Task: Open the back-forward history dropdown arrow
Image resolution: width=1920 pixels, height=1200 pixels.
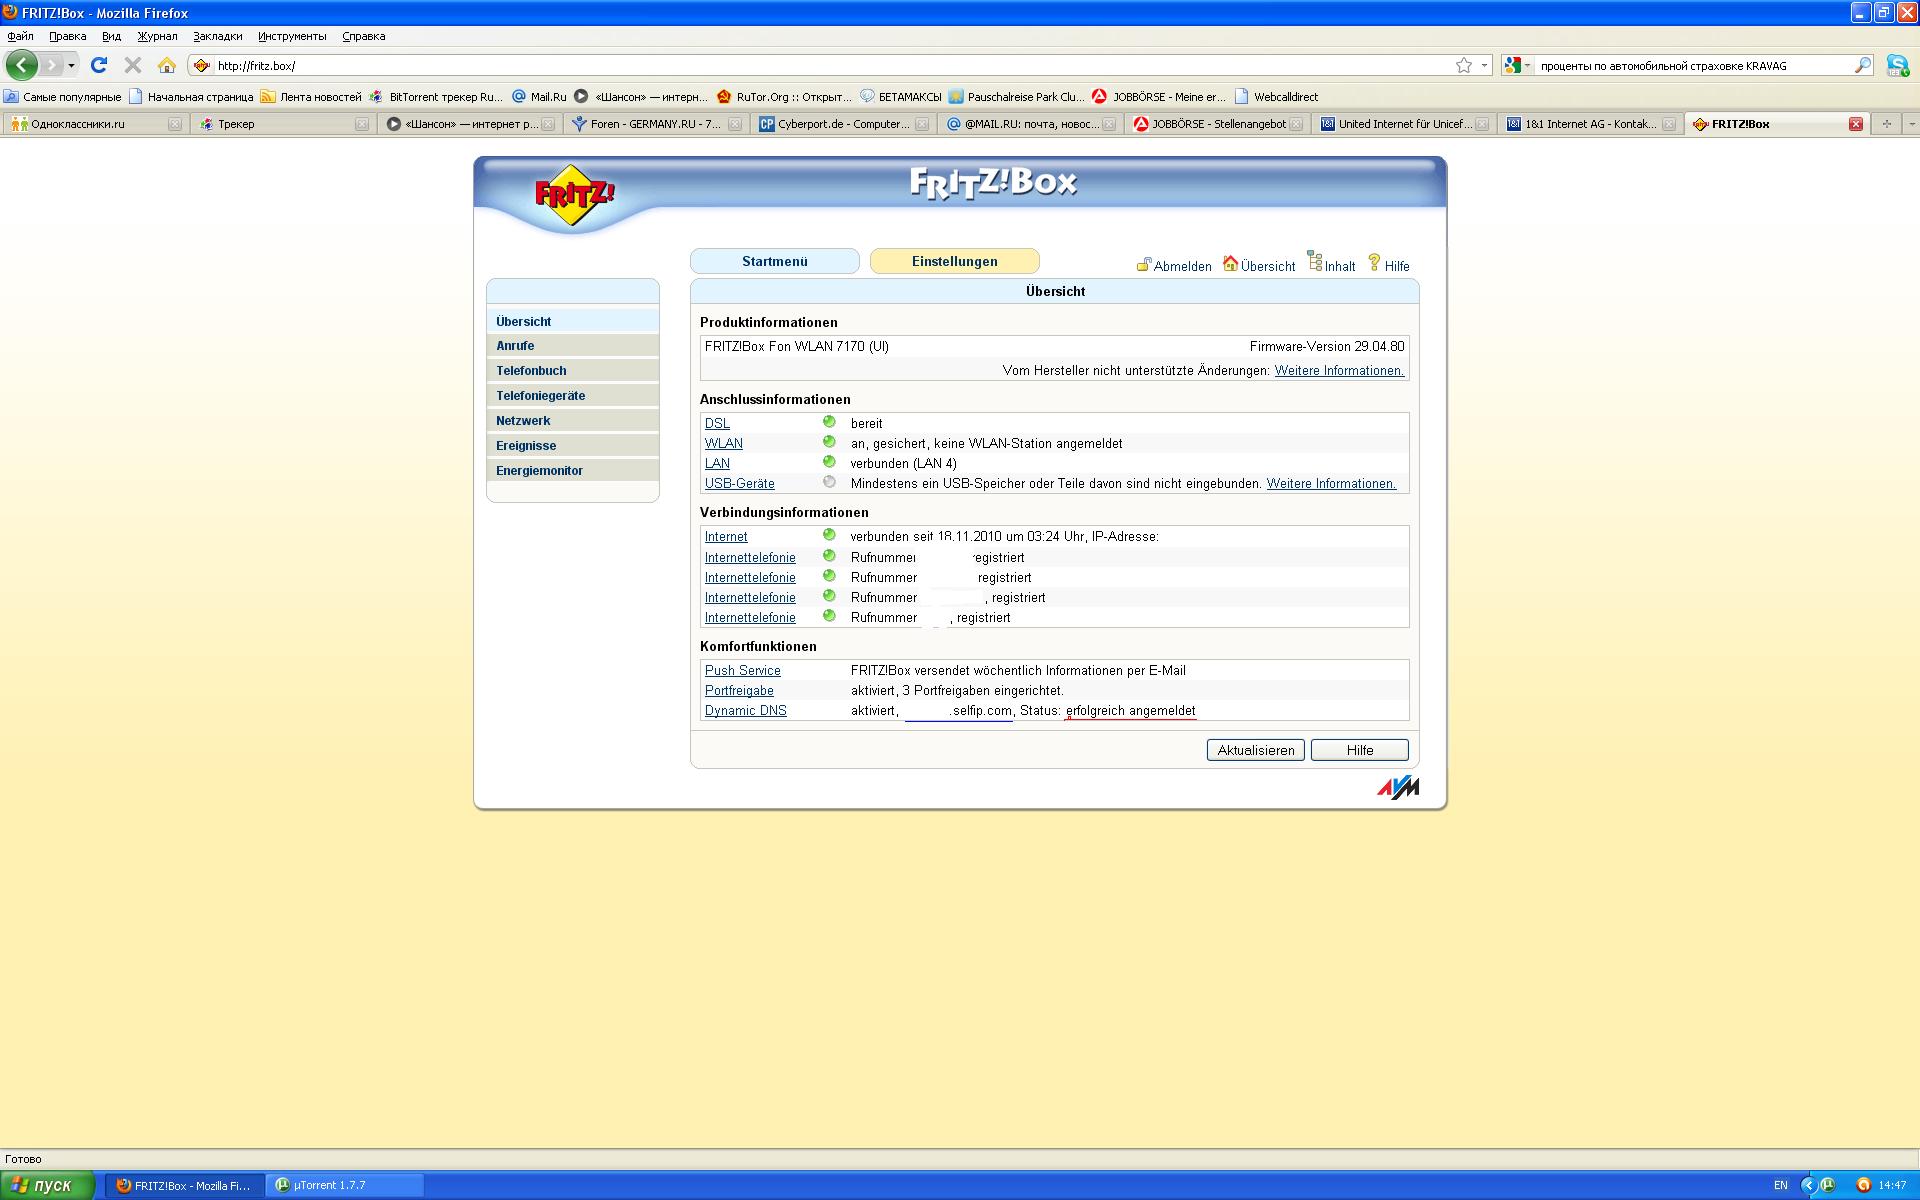Action: pyautogui.click(x=71, y=65)
